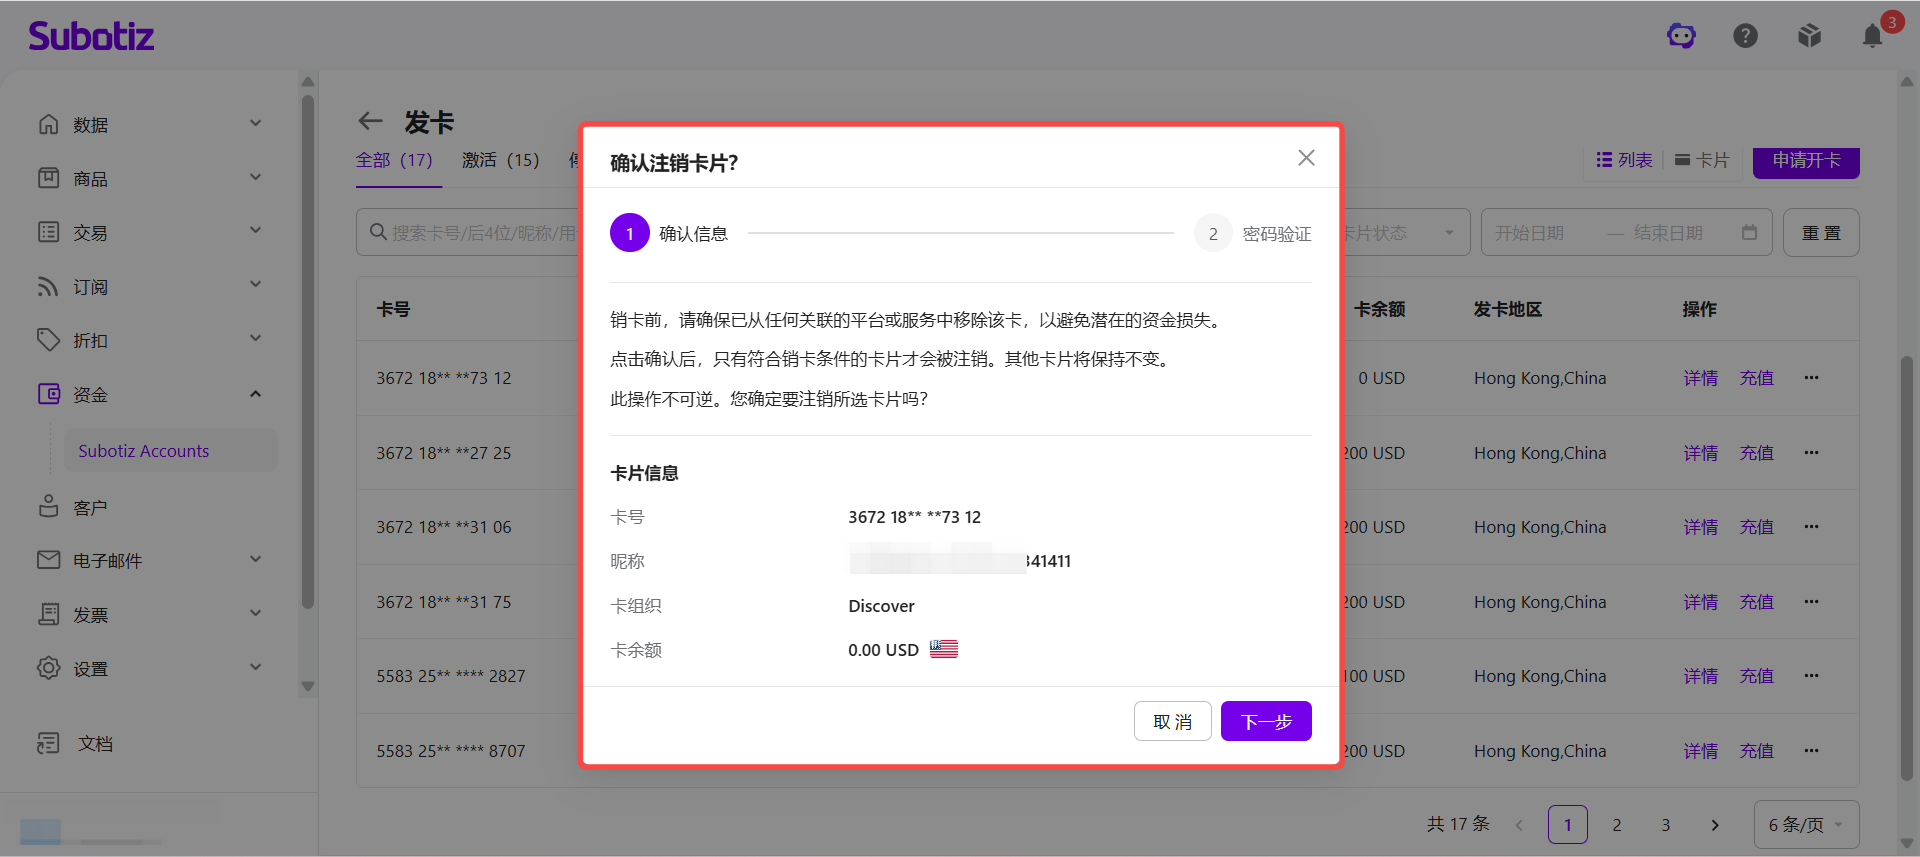Click the package box icon in header
1920x857 pixels.
click(x=1809, y=36)
